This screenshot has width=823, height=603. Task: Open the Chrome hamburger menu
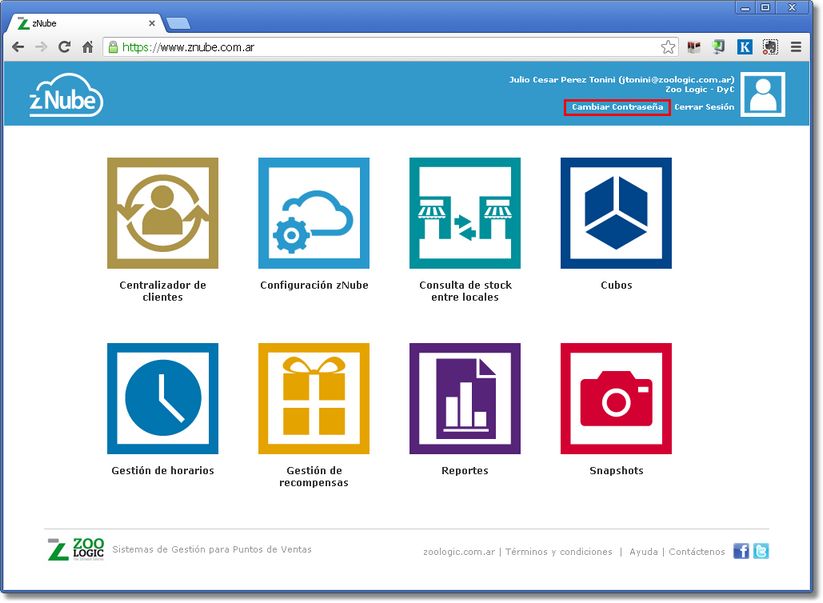coord(796,47)
